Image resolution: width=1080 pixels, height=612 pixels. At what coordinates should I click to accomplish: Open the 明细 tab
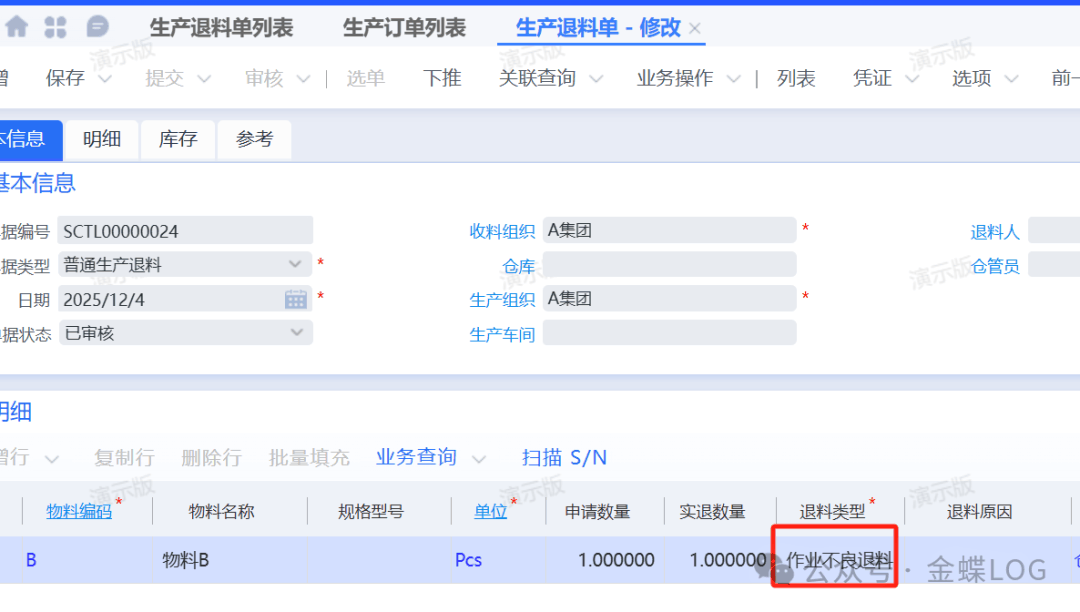[102, 140]
